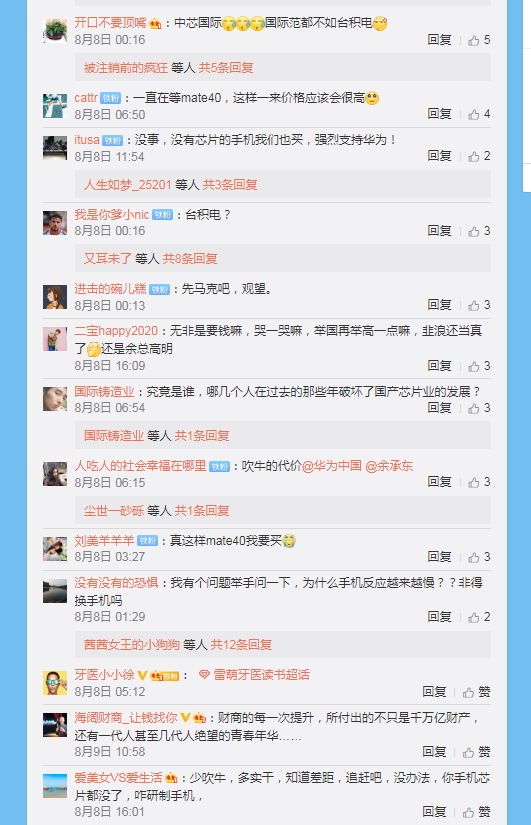Click 赞 on 海阔财商_让钱找你's comment
This screenshot has height=825, width=531.
click(476, 752)
